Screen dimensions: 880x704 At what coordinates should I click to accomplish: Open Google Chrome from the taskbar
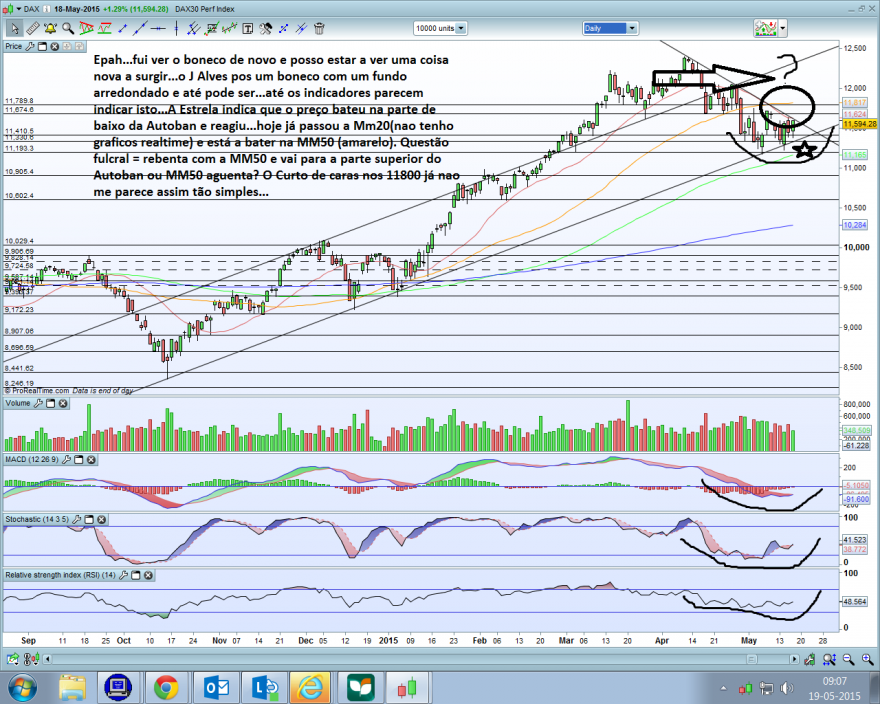click(x=167, y=687)
